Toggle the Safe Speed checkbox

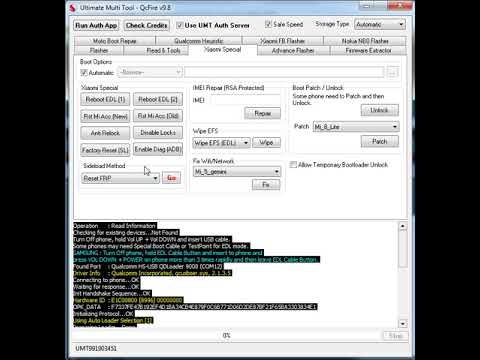click(268, 24)
